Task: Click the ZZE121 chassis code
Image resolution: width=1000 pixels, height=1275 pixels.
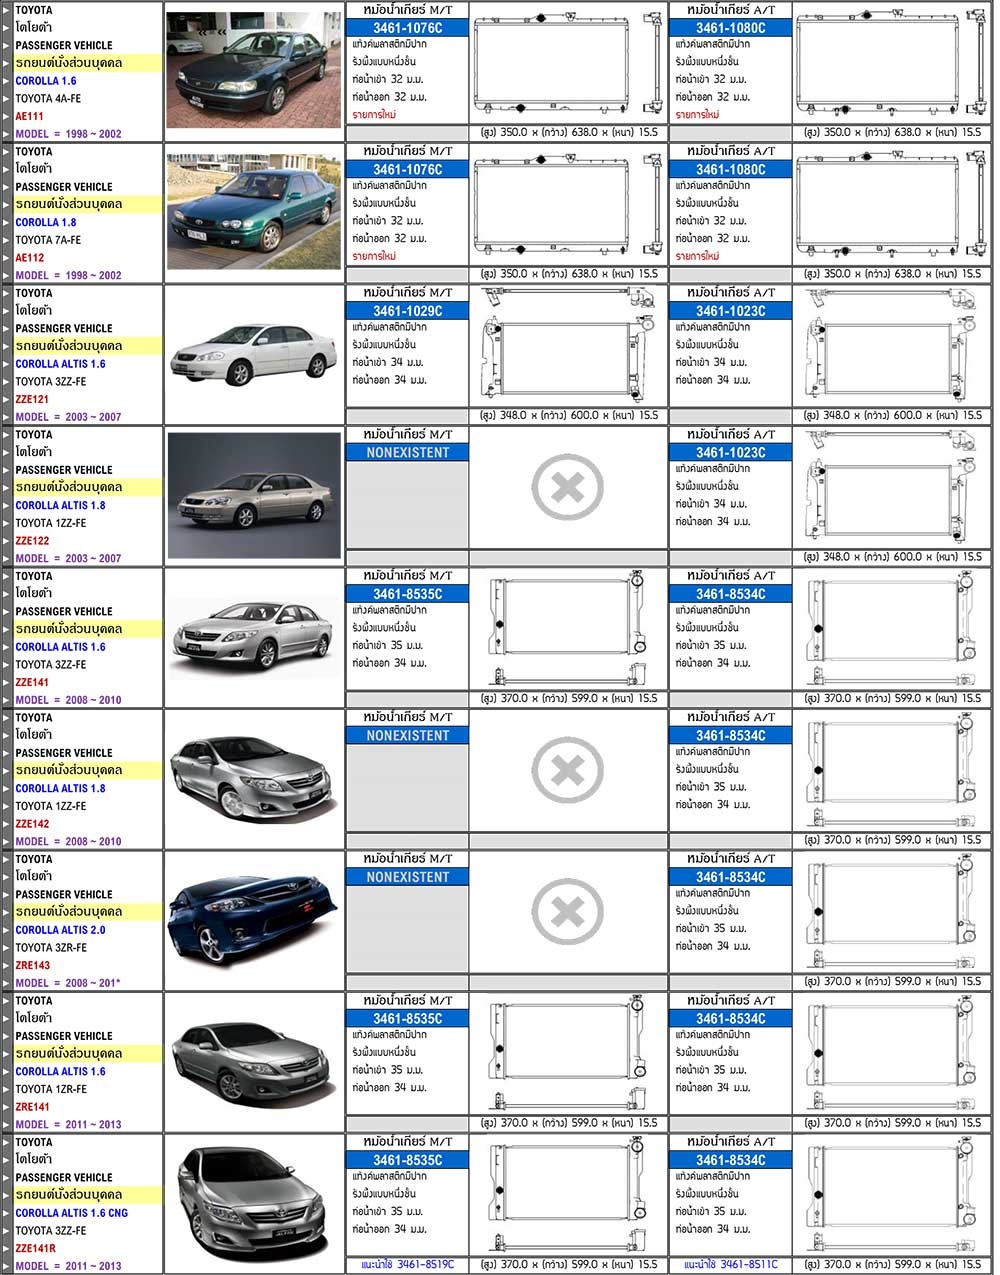Action: point(32,399)
